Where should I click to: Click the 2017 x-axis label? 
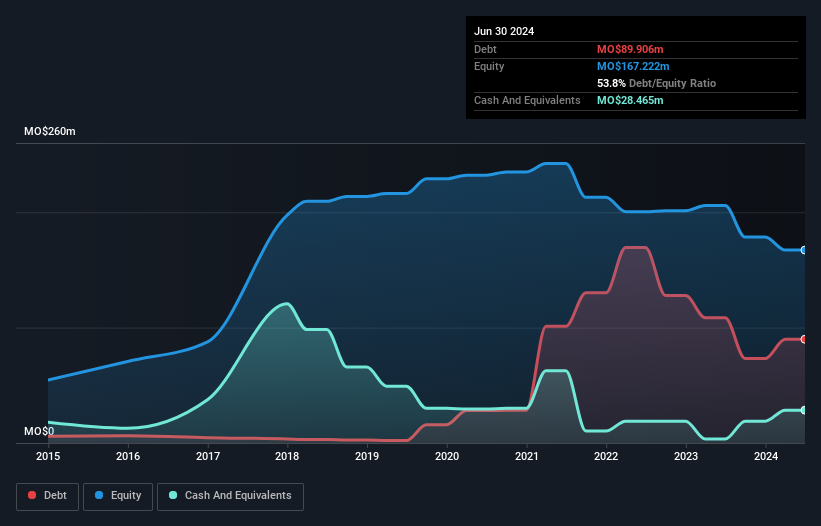pyautogui.click(x=208, y=456)
